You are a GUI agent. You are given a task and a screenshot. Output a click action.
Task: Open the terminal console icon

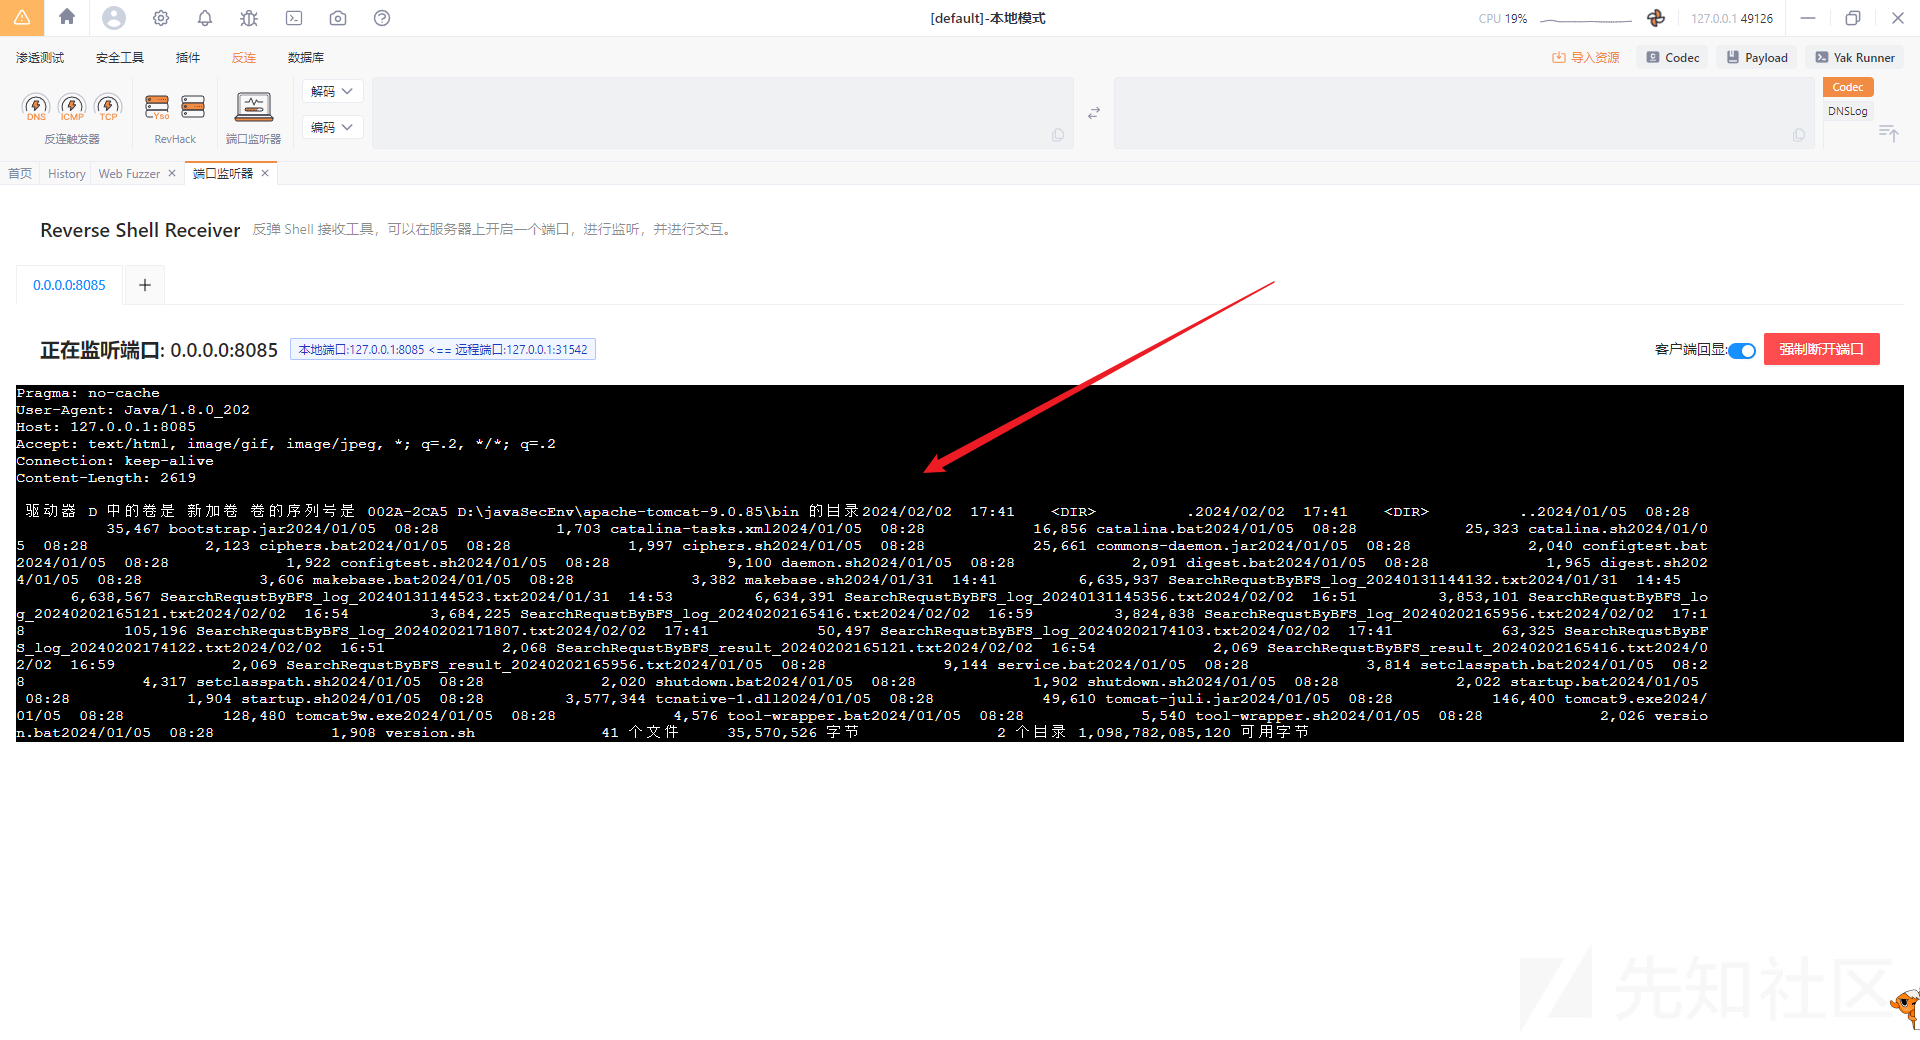tap(294, 18)
